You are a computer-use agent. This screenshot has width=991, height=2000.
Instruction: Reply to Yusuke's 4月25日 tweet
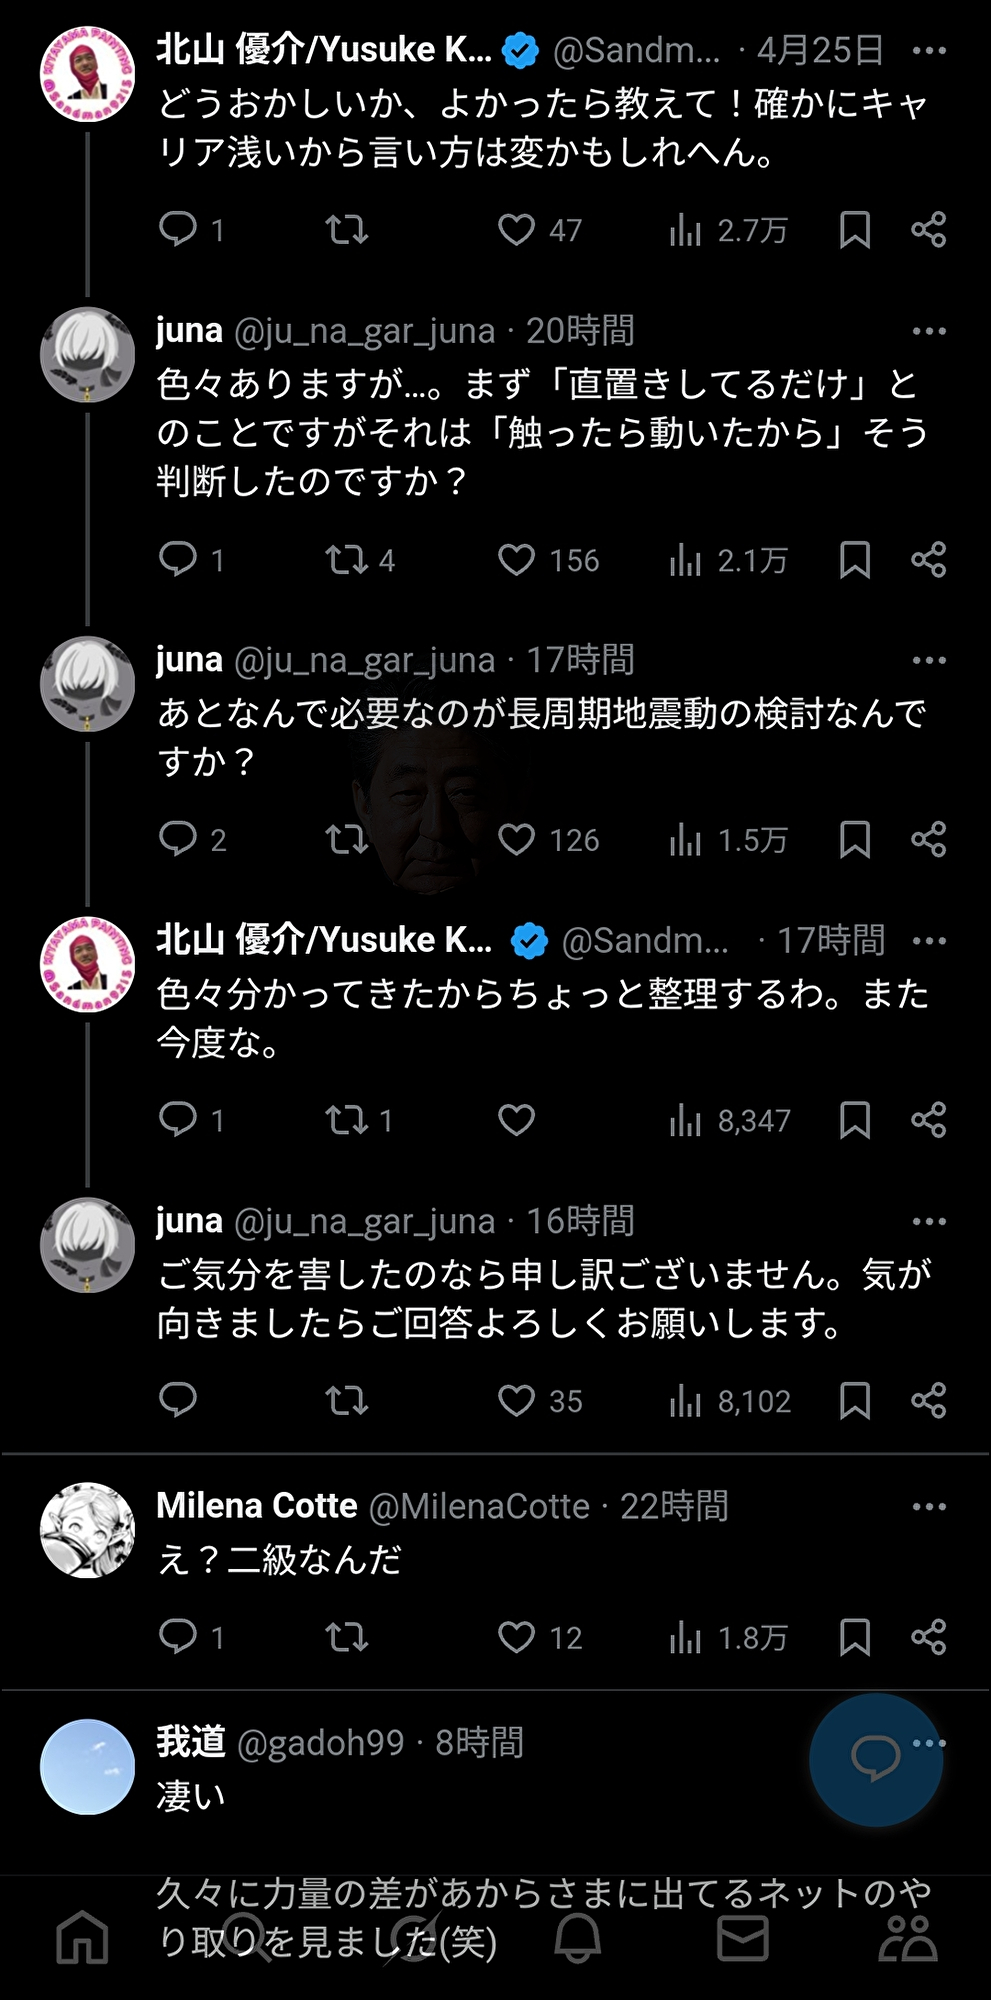[x=178, y=230]
